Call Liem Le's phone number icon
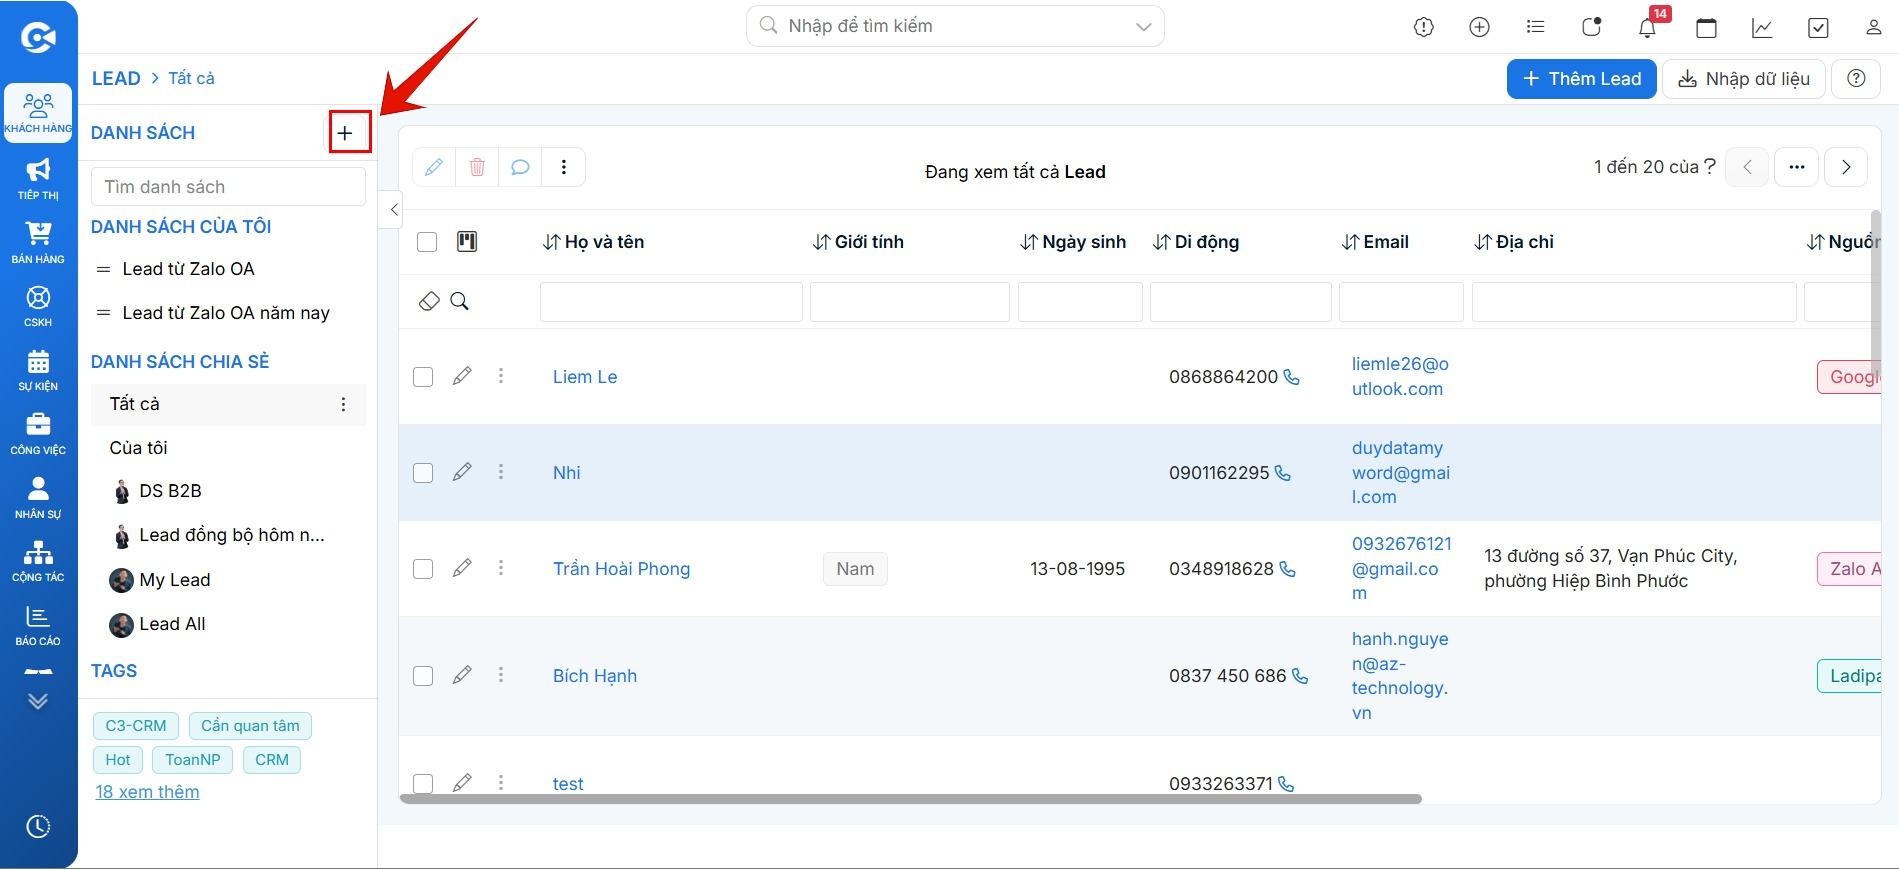1899x870 pixels. (1291, 377)
